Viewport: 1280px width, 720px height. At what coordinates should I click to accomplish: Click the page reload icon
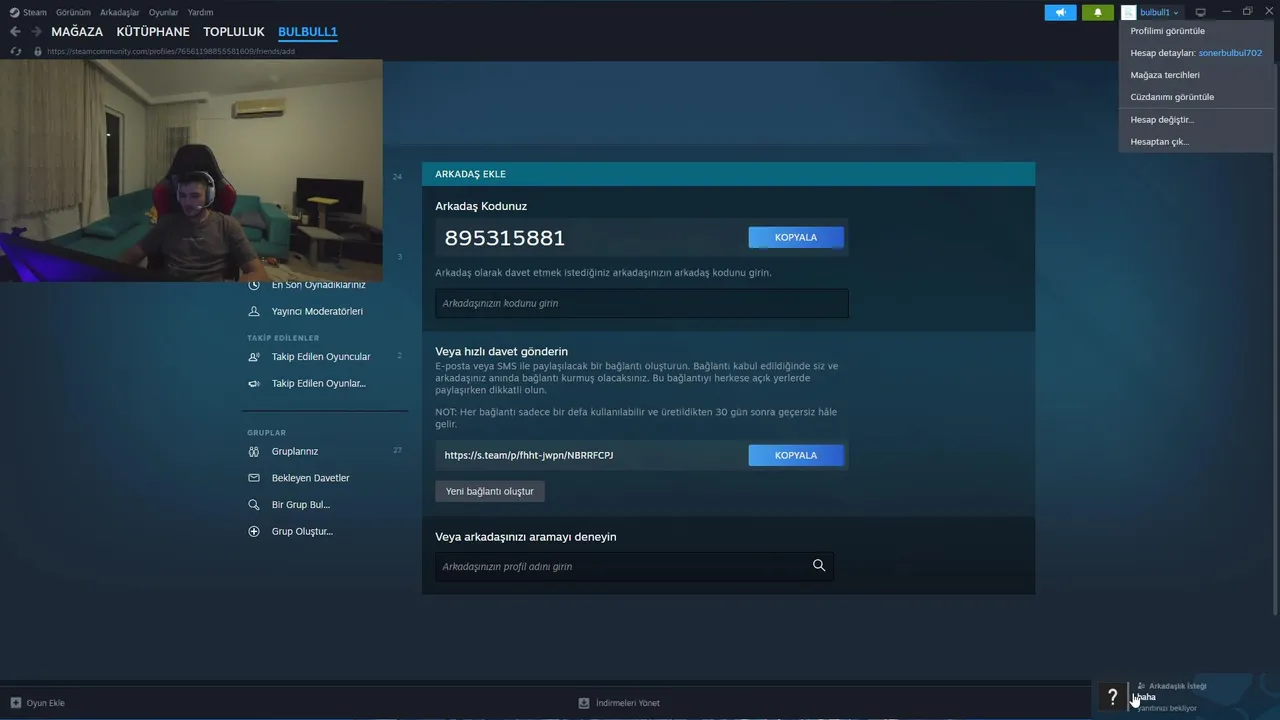click(15, 51)
